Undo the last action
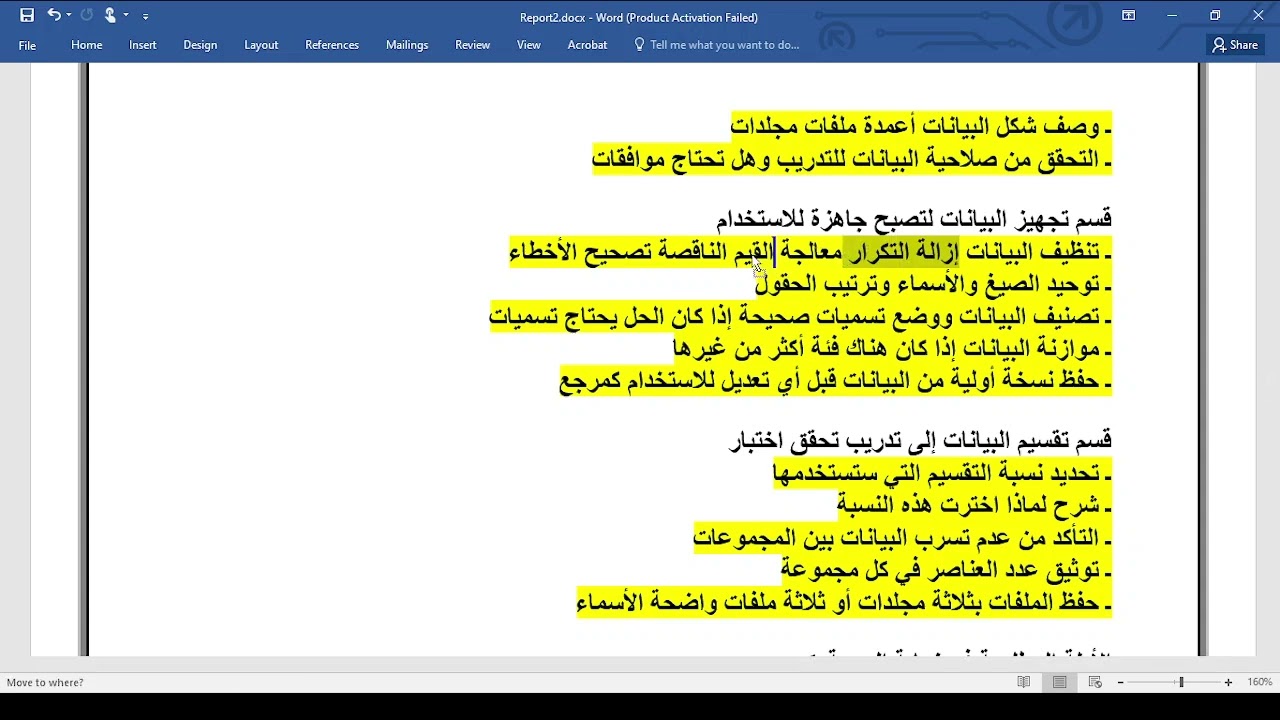Viewport: 1280px width, 720px height. [x=53, y=15]
